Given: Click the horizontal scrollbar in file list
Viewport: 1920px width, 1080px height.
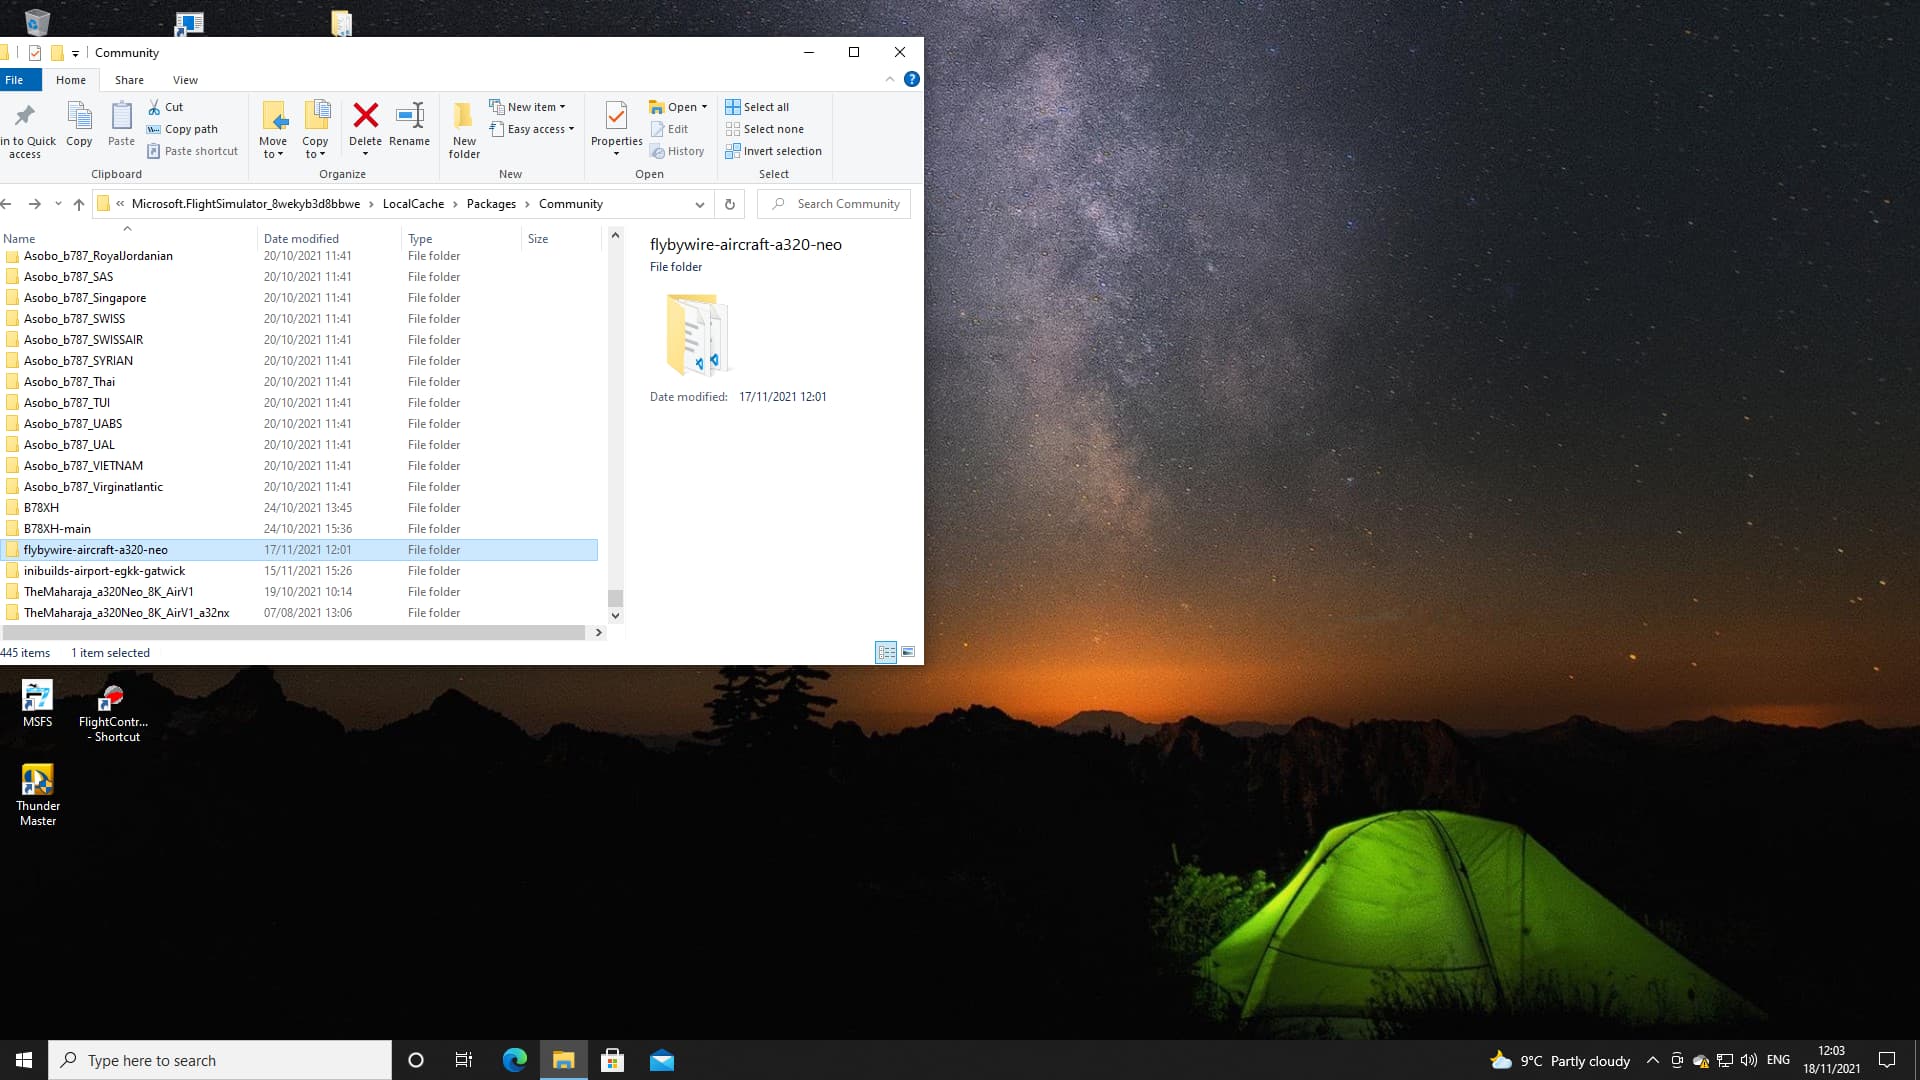Looking at the screenshot, I should click(294, 632).
